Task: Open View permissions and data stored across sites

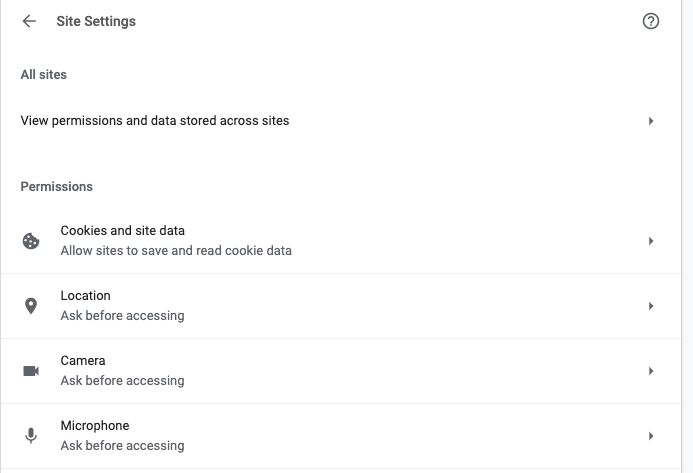Action: coord(155,121)
